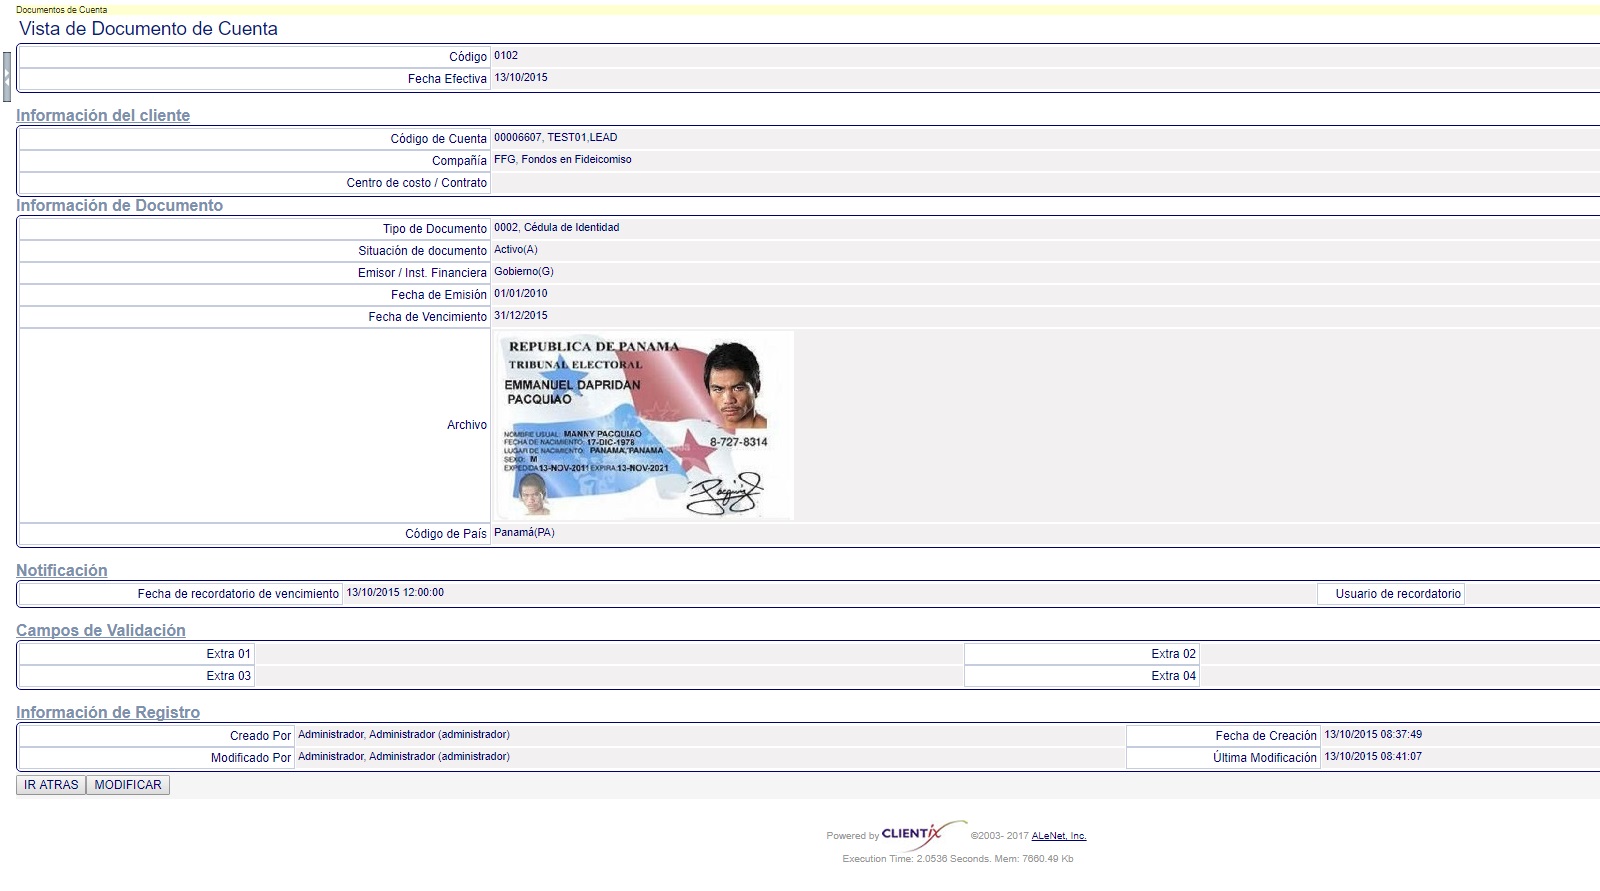Expand the left side panel handle
The image size is (1600, 891).
click(x=7, y=77)
